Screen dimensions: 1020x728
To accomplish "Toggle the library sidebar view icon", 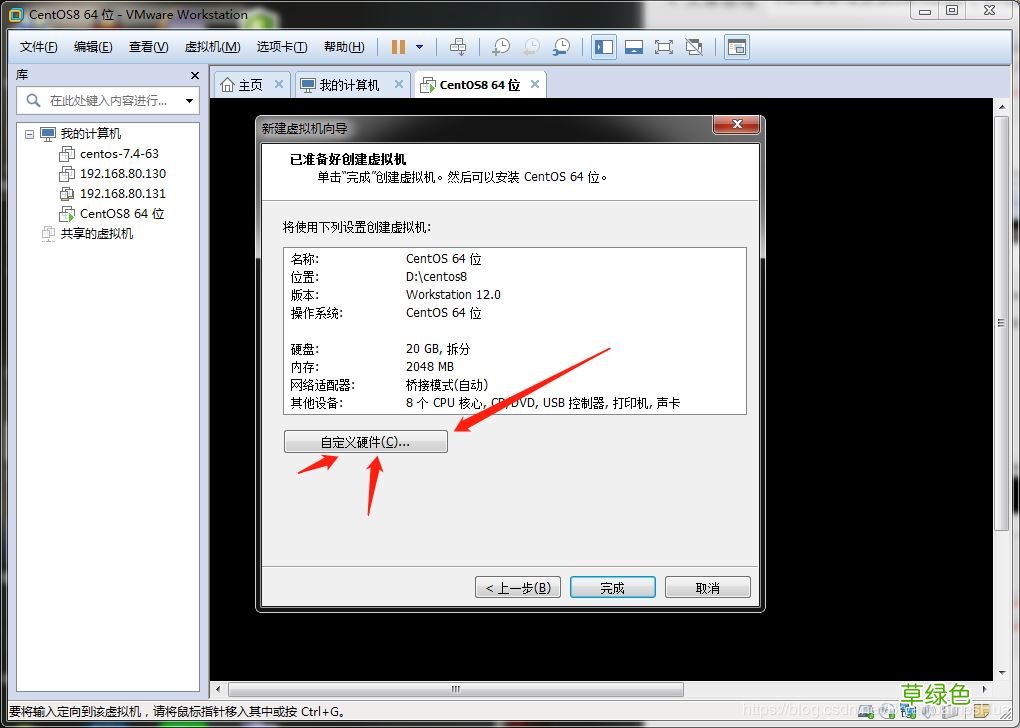I will point(604,47).
